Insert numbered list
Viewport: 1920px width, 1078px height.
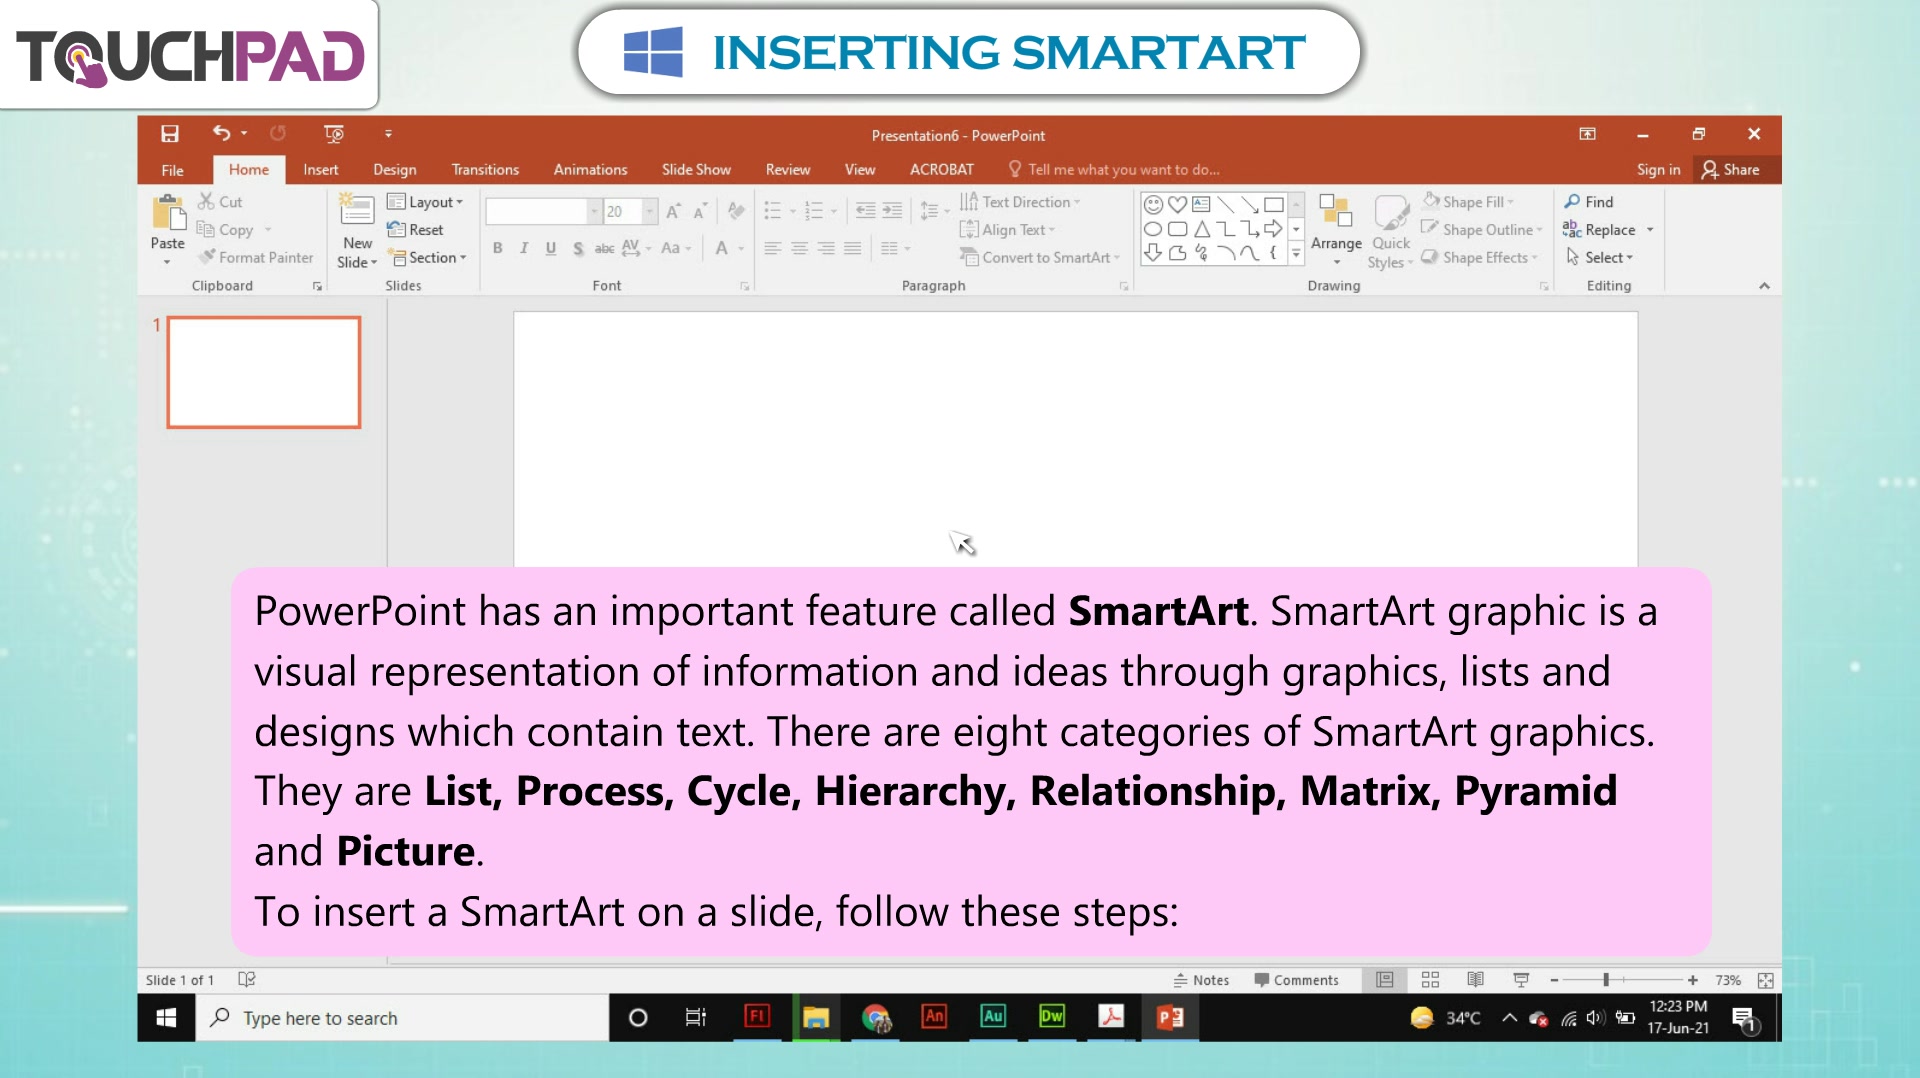(814, 211)
